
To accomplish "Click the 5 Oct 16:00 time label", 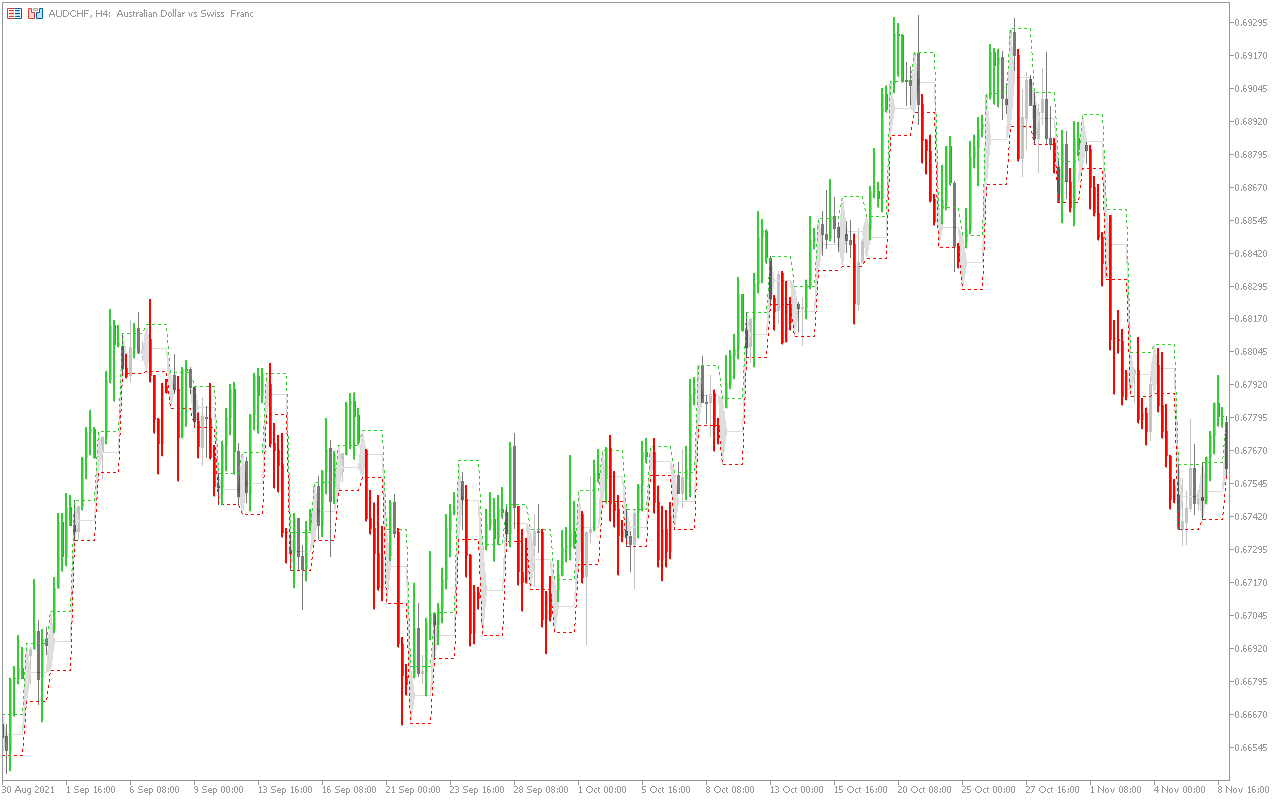I will coord(666,789).
